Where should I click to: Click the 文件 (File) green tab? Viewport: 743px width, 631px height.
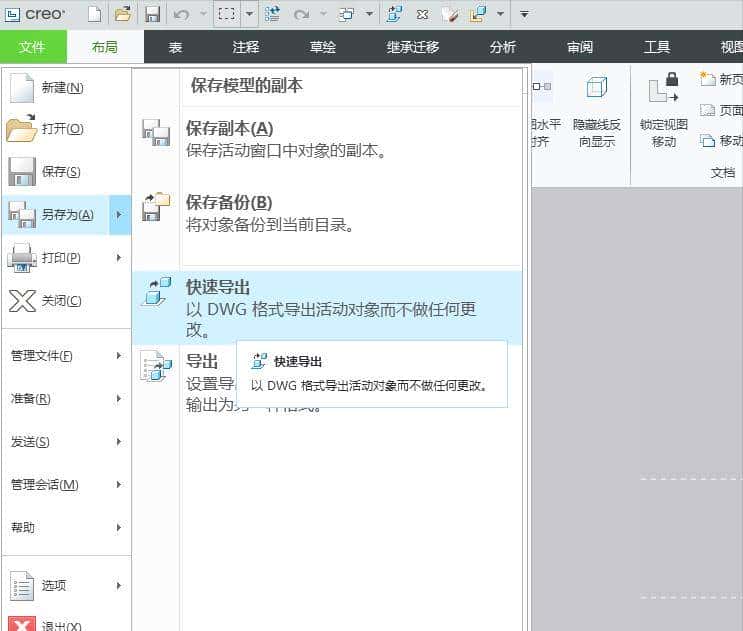[x=33, y=46]
